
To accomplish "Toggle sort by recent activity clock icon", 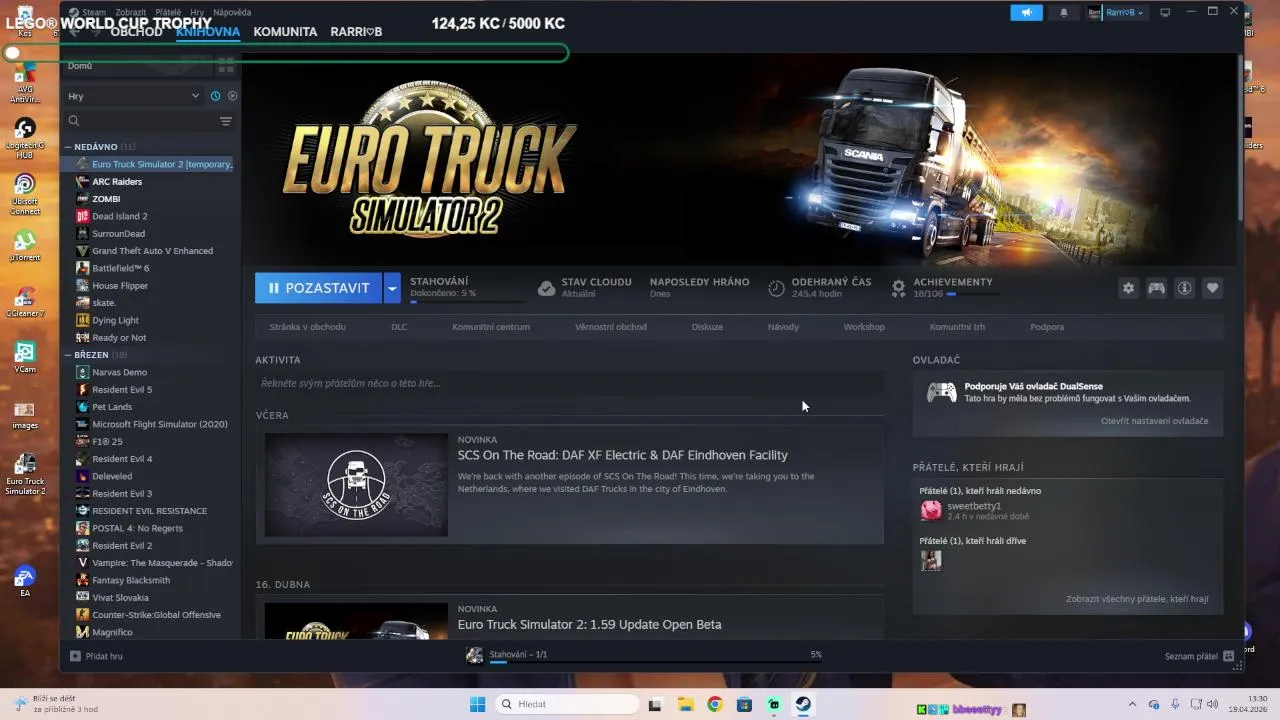I will pyautogui.click(x=215, y=96).
